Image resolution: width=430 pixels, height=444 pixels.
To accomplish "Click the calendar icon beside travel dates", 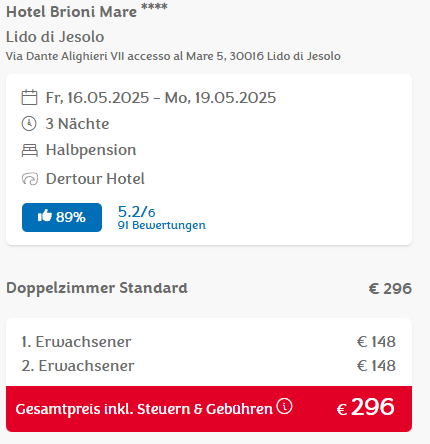I will (29, 97).
